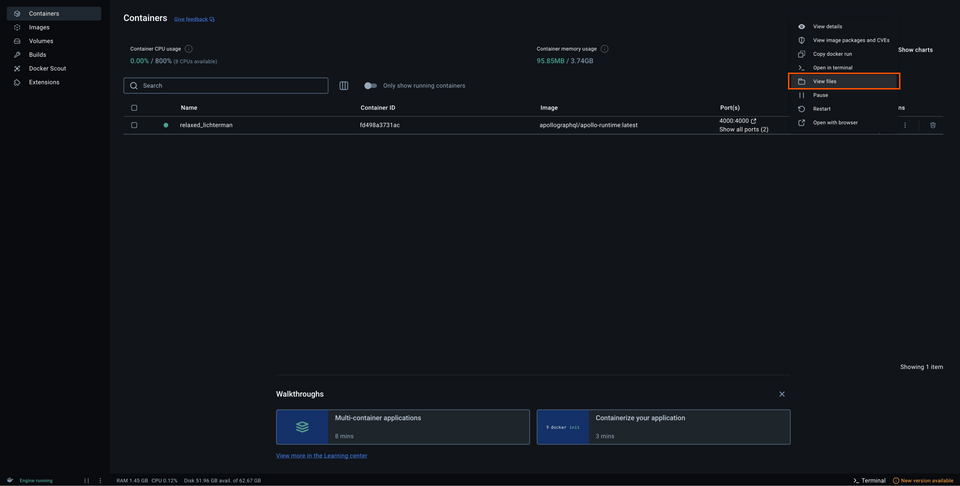Click in the container Search field
Screen dimensions: 960x486
pyautogui.click(x=230, y=86)
